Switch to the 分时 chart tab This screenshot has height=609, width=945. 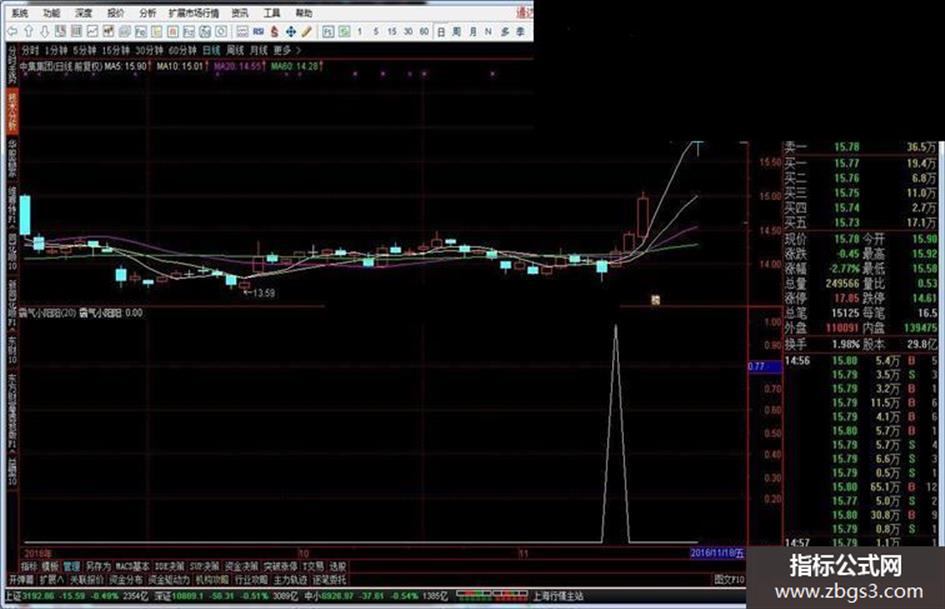coord(30,50)
